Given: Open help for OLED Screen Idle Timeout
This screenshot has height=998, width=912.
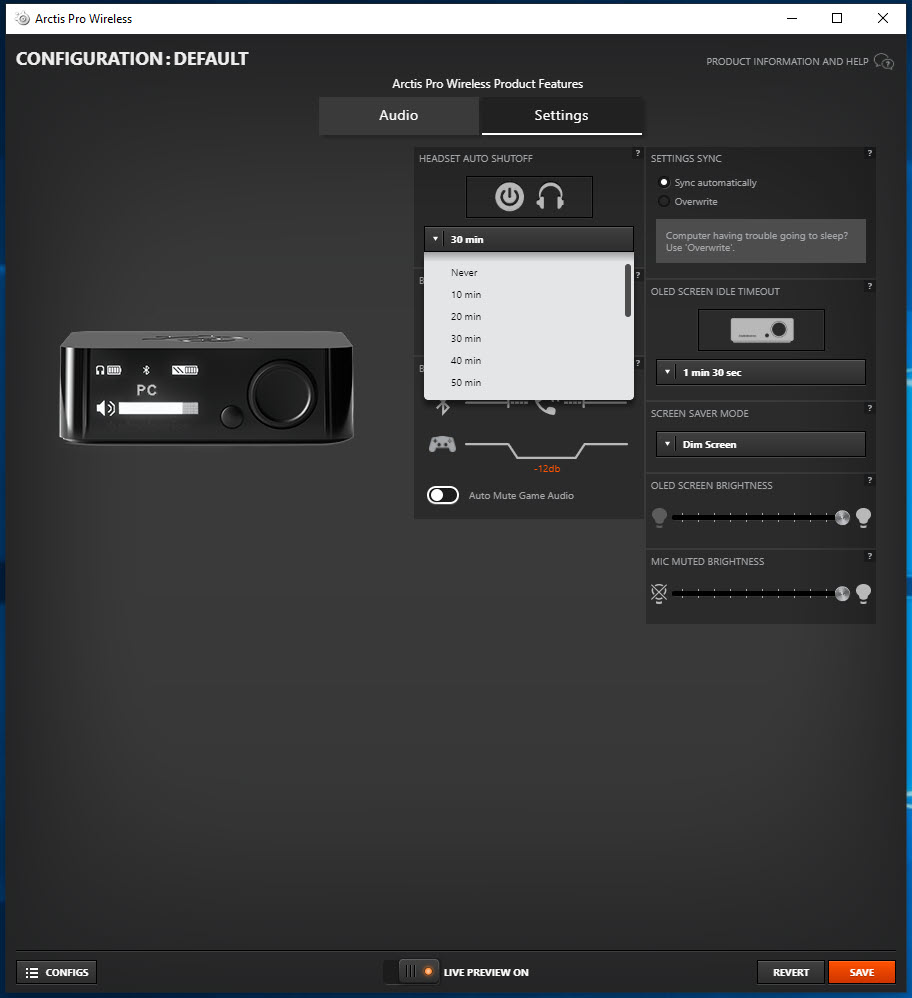Looking at the screenshot, I should (869, 286).
